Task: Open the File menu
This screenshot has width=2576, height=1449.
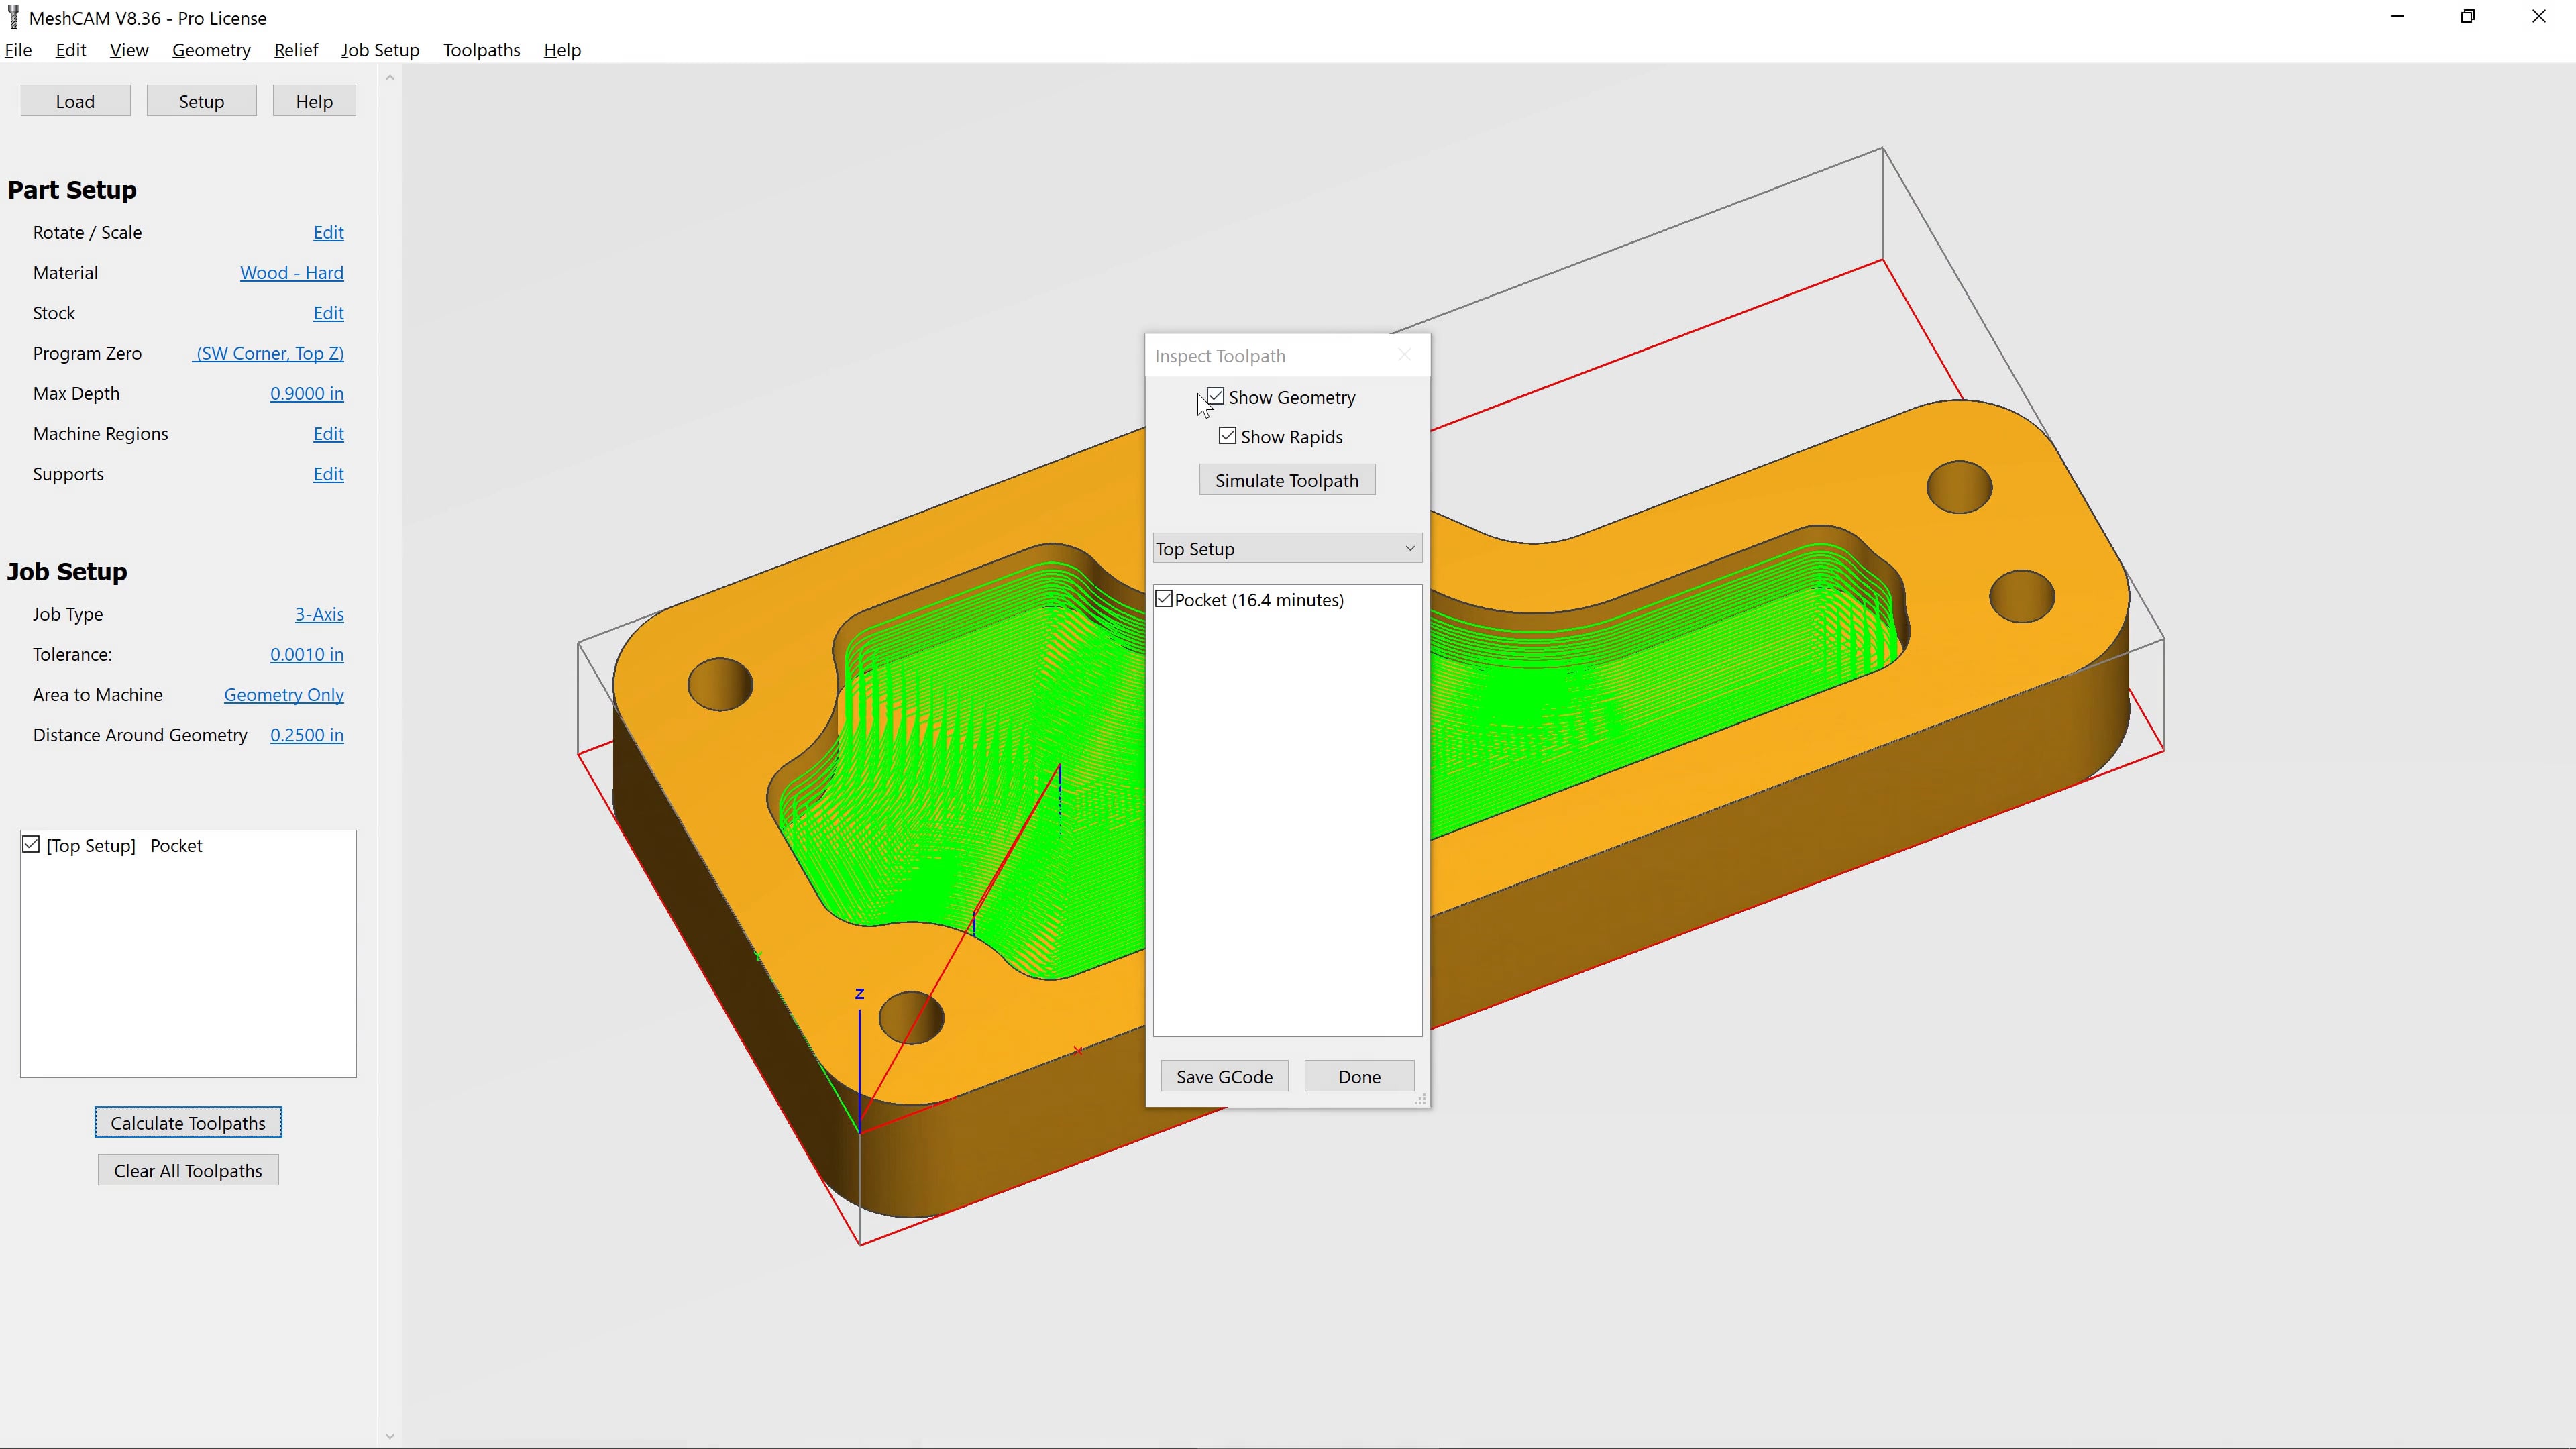Action: pyautogui.click(x=18, y=50)
